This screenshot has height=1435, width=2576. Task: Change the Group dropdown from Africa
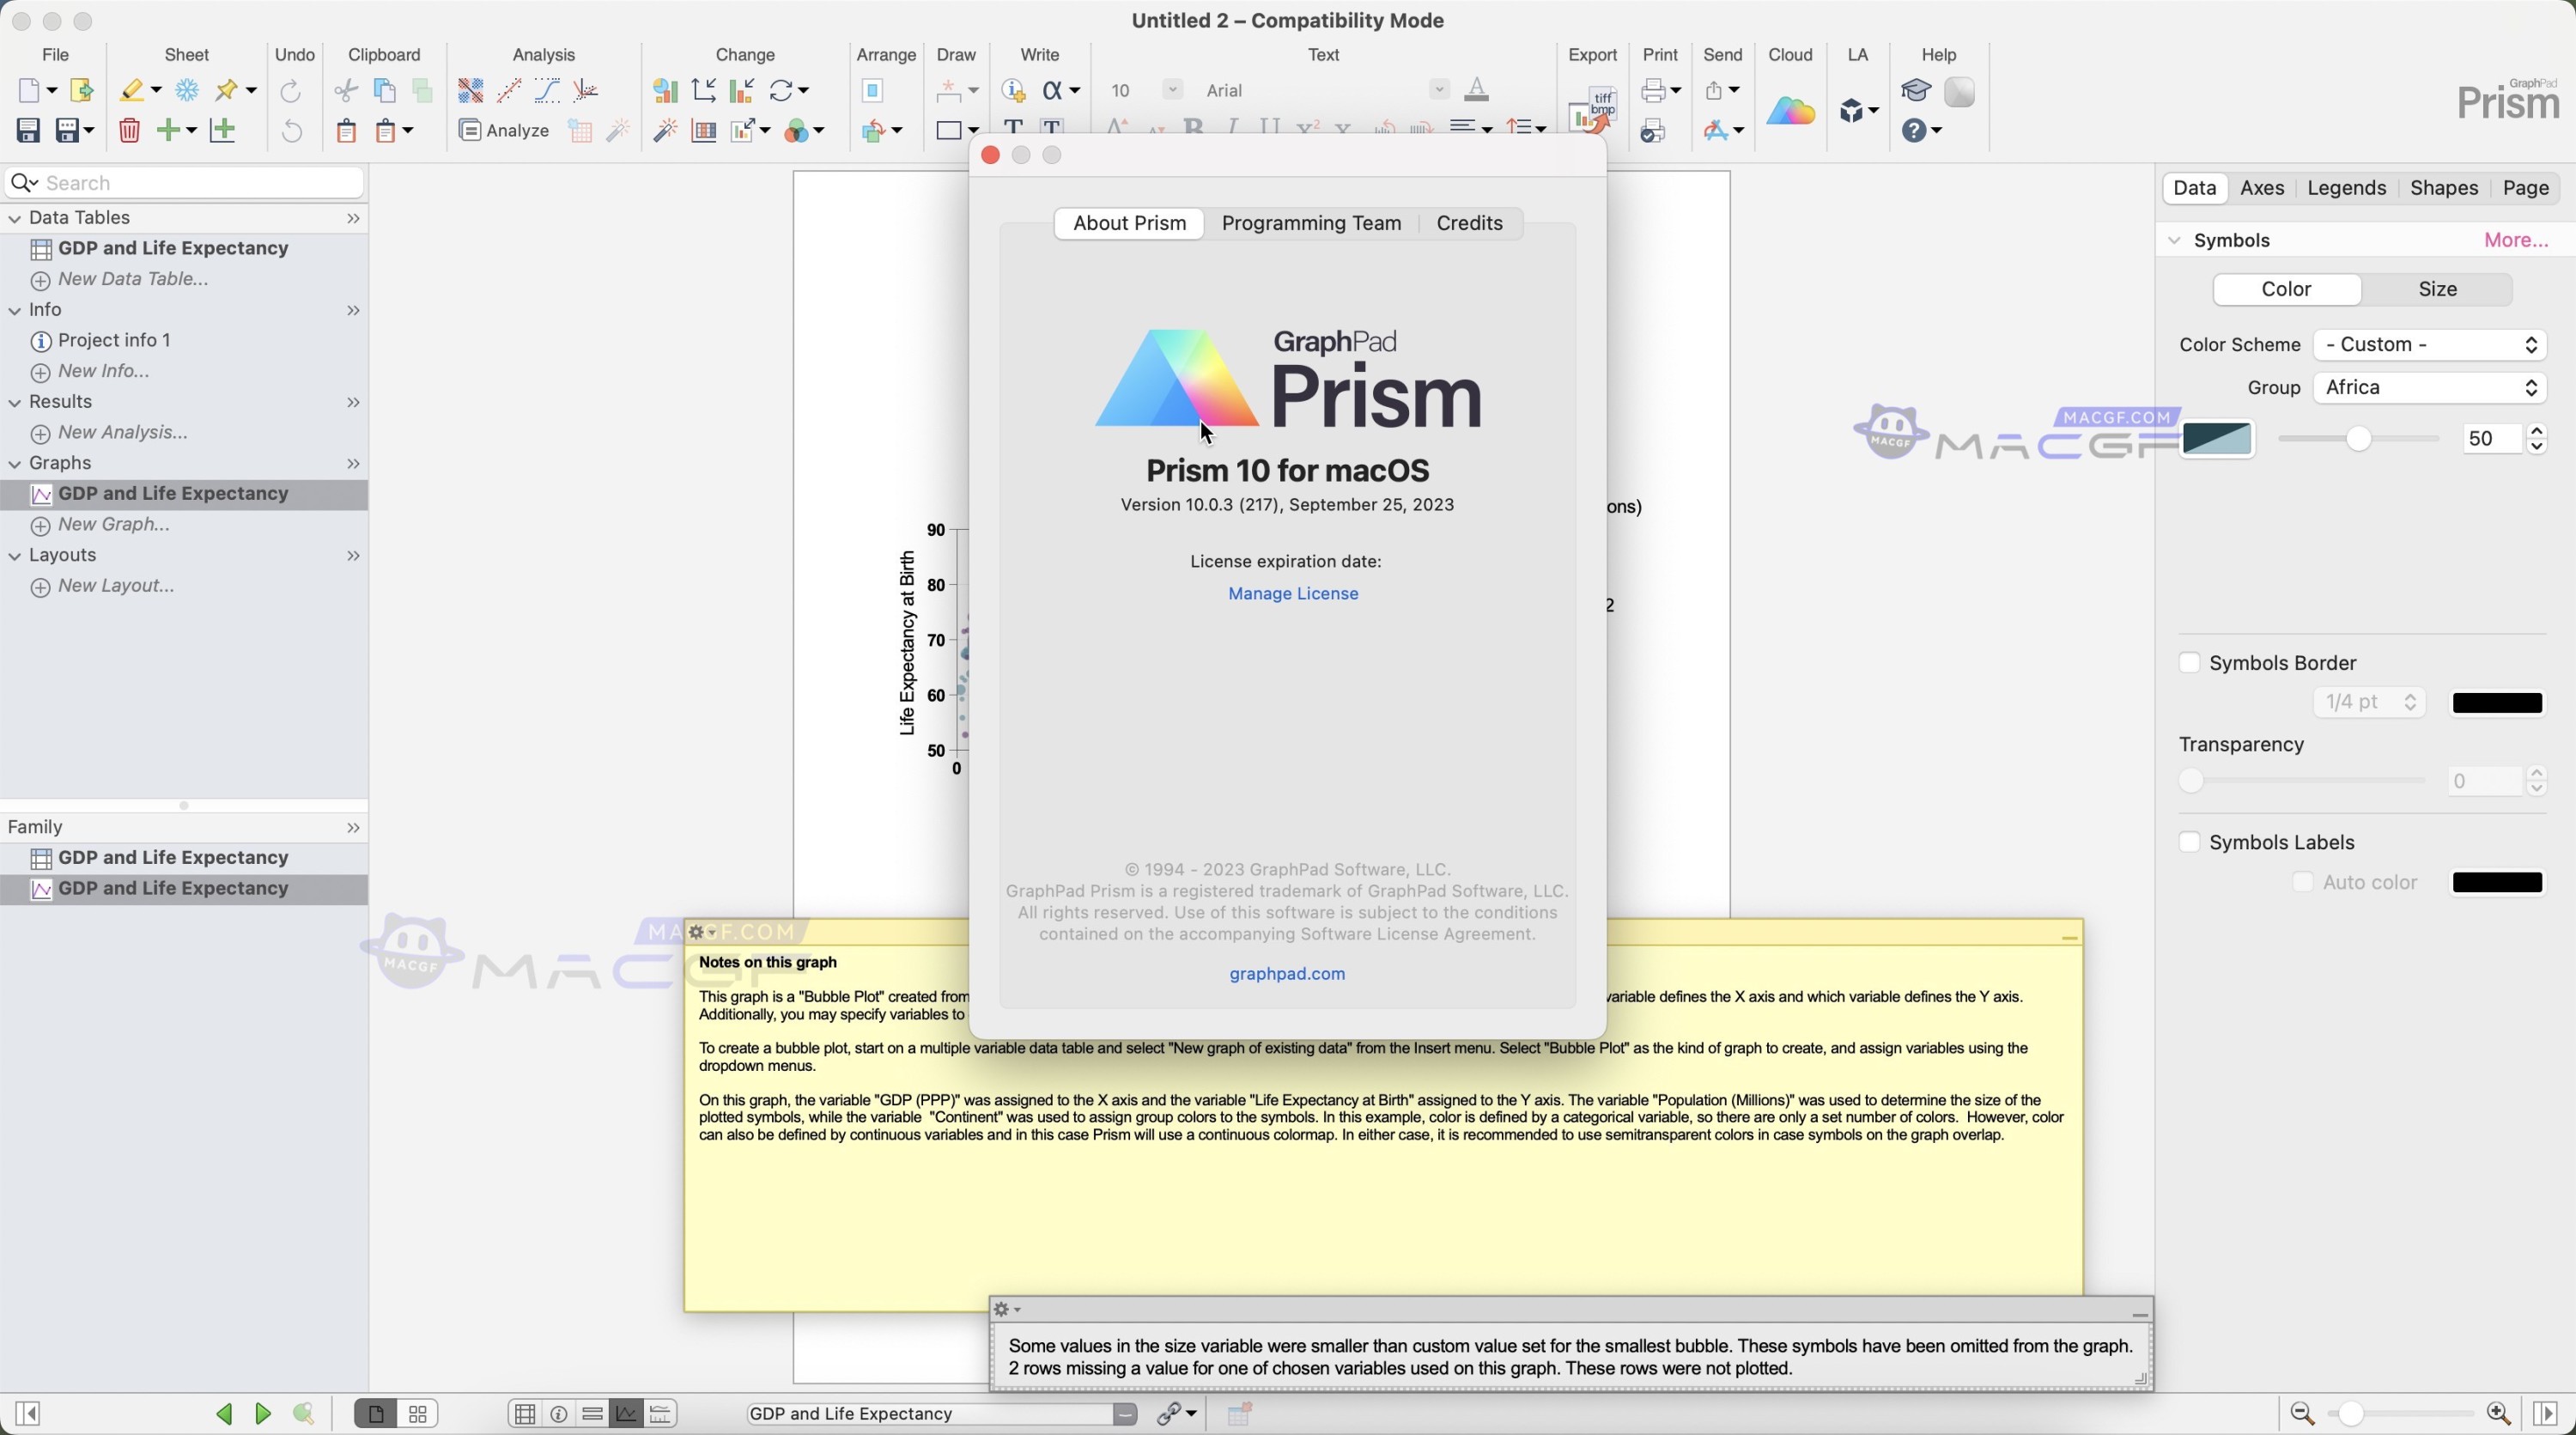[2430, 388]
